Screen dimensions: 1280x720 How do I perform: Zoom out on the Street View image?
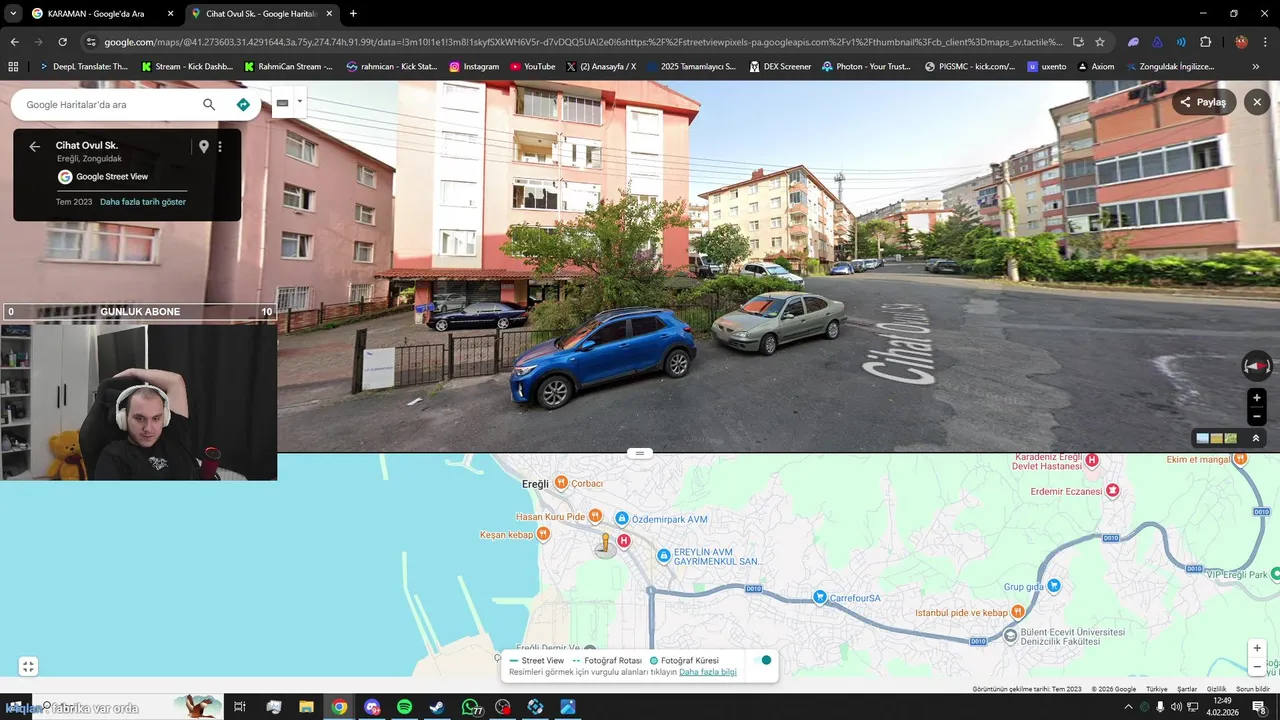tap(1257, 416)
